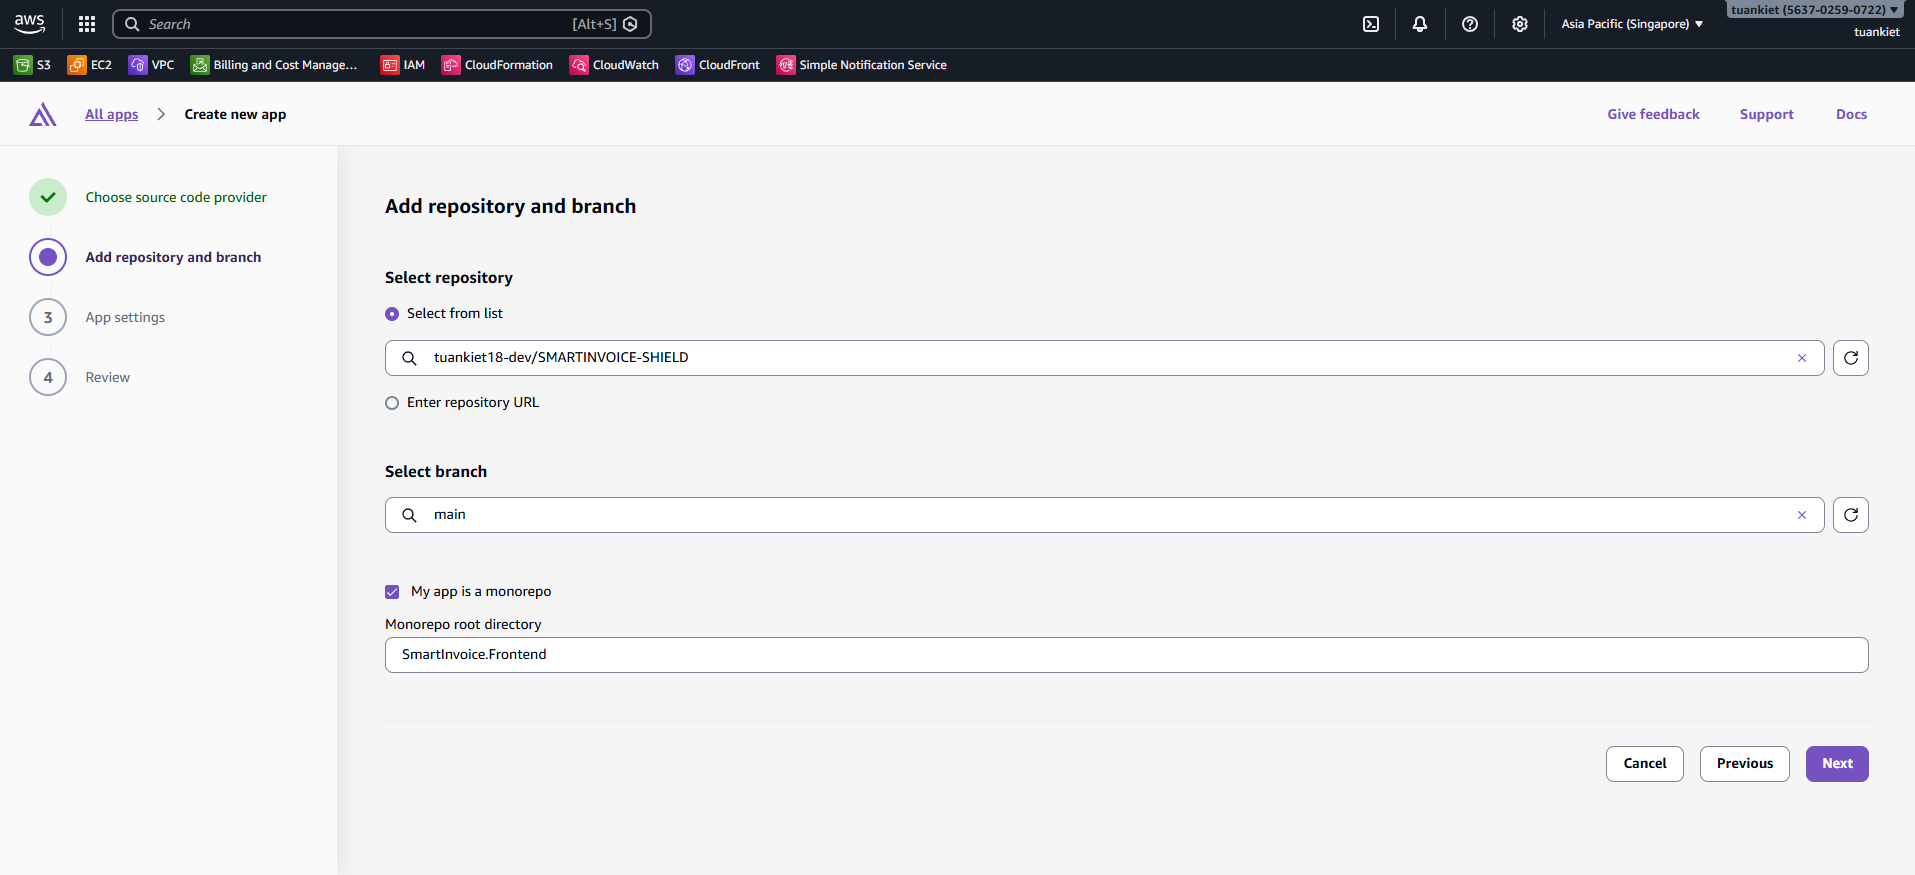Viewport: 1915px width, 875px height.
Task: Go to the Amplify logo home
Action: tap(43, 115)
